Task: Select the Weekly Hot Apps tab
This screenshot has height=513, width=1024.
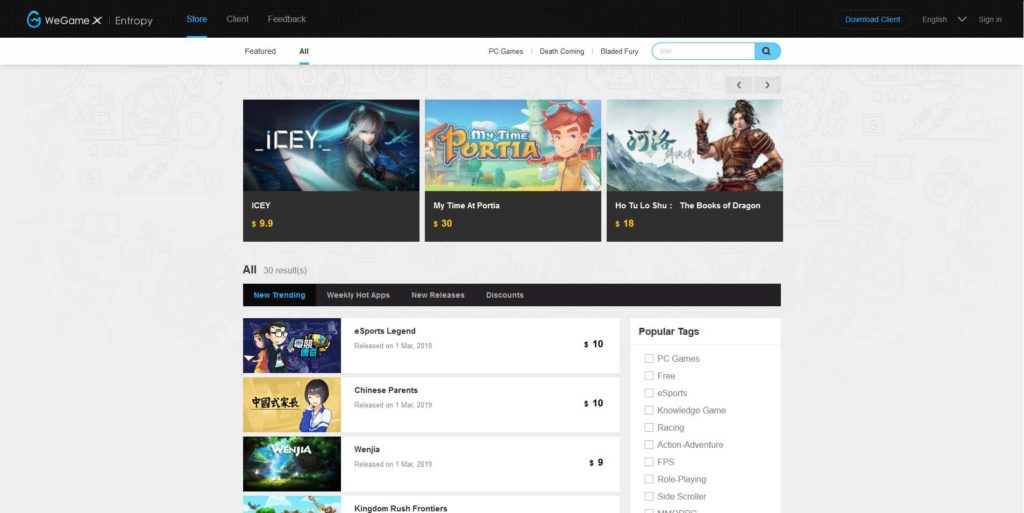Action: click(x=358, y=295)
